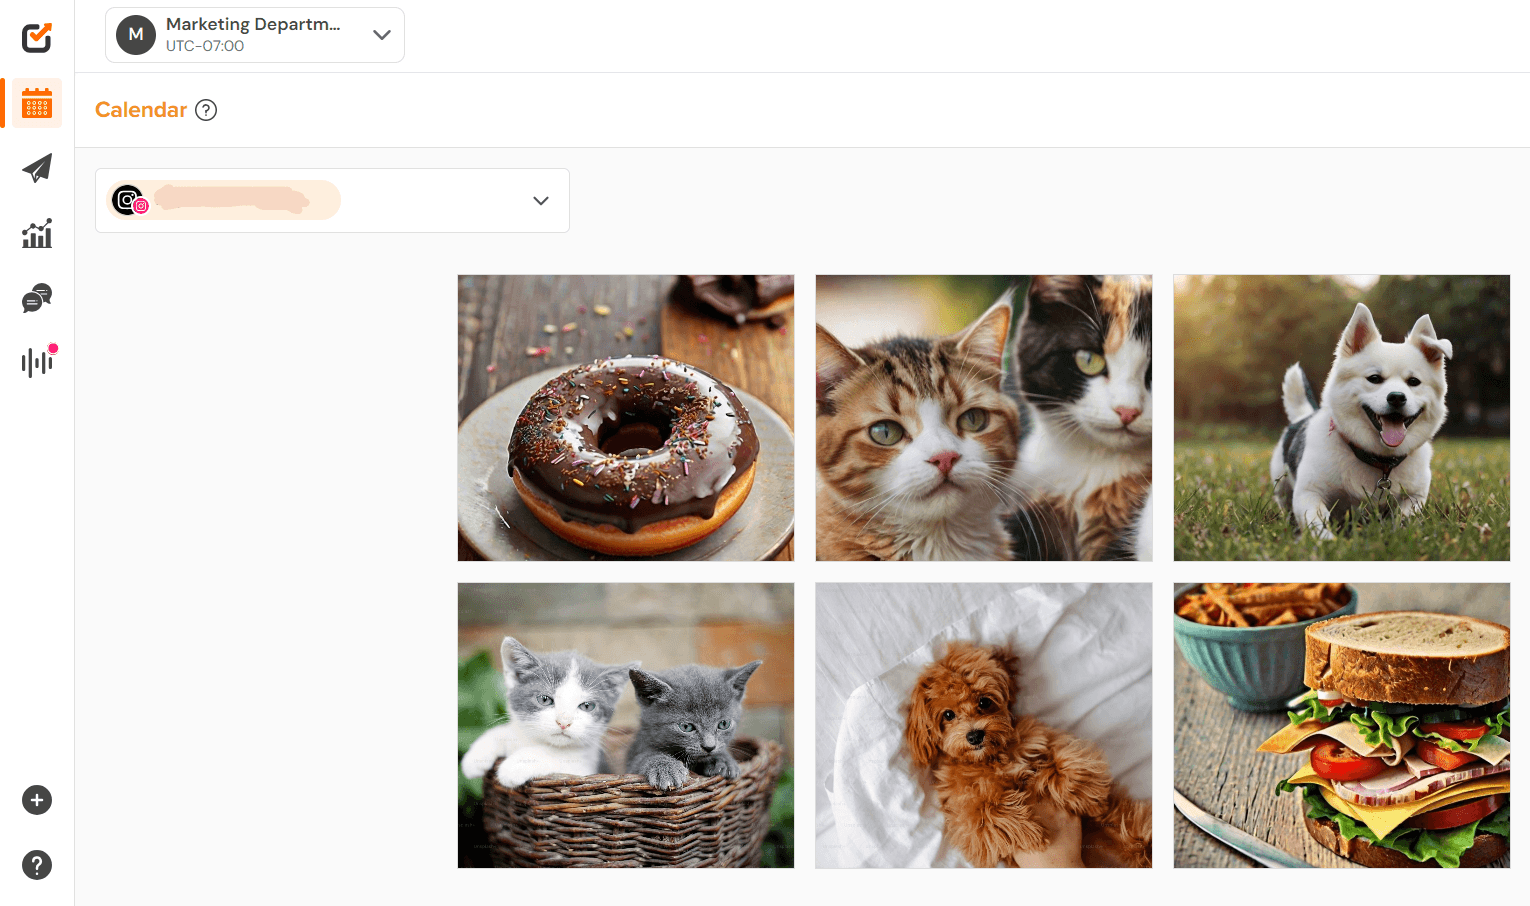Click the plus button in the sidebar
The height and width of the screenshot is (906, 1530).
point(36,800)
